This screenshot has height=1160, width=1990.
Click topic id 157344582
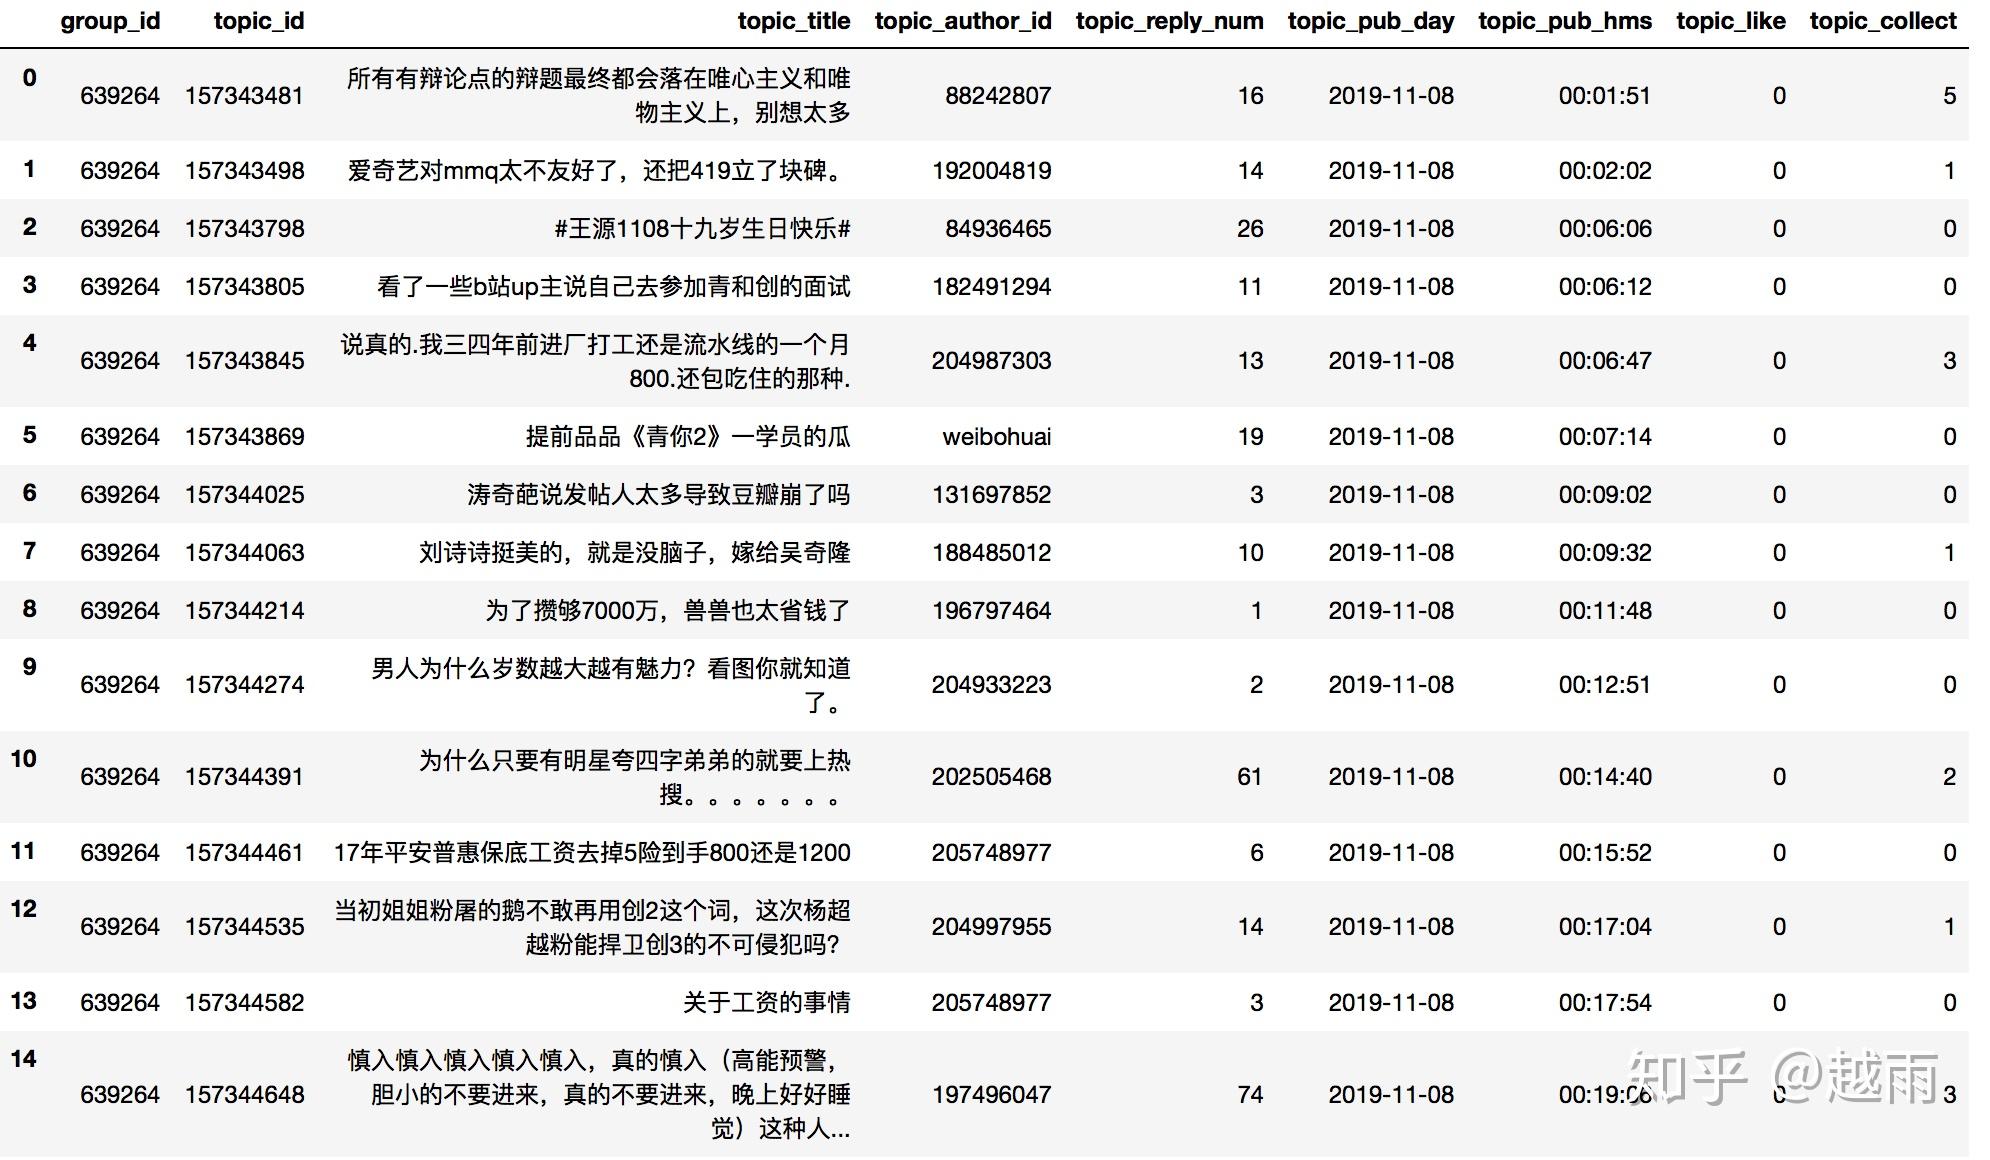pyautogui.click(x=244, y=1003)
